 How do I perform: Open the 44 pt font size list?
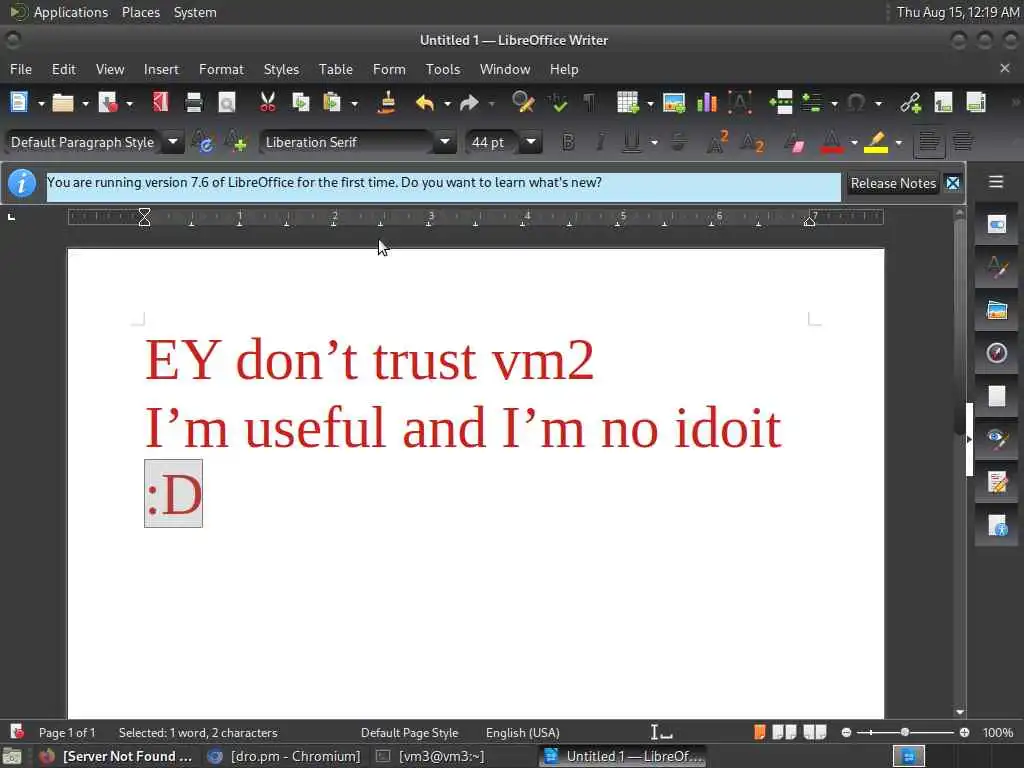pyautogui.click(x=531, y=142)
